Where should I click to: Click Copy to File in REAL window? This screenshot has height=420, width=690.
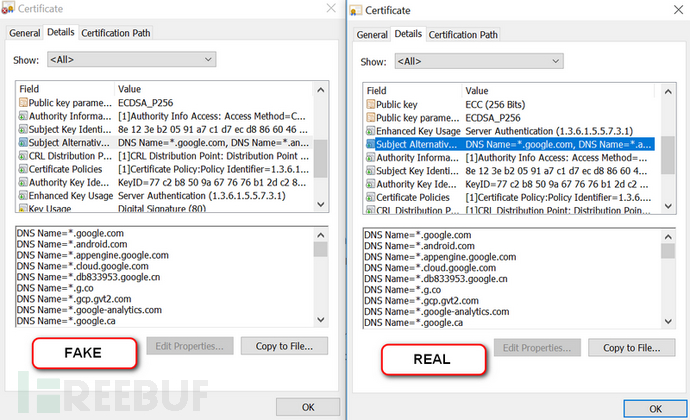coord(631,348)
